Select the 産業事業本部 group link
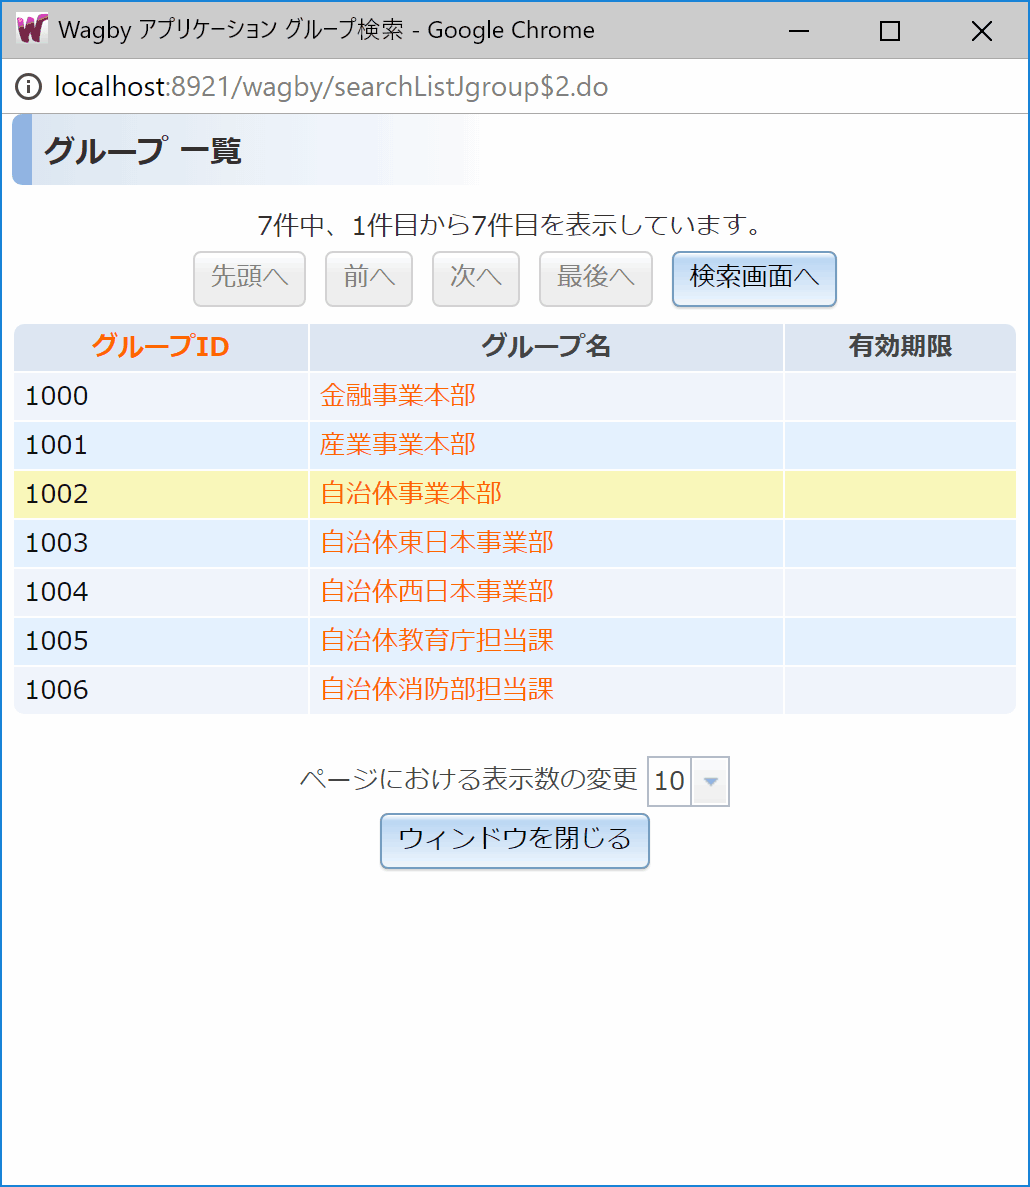This screenshot has height=1187, width=1030. [x=397, y=444]
